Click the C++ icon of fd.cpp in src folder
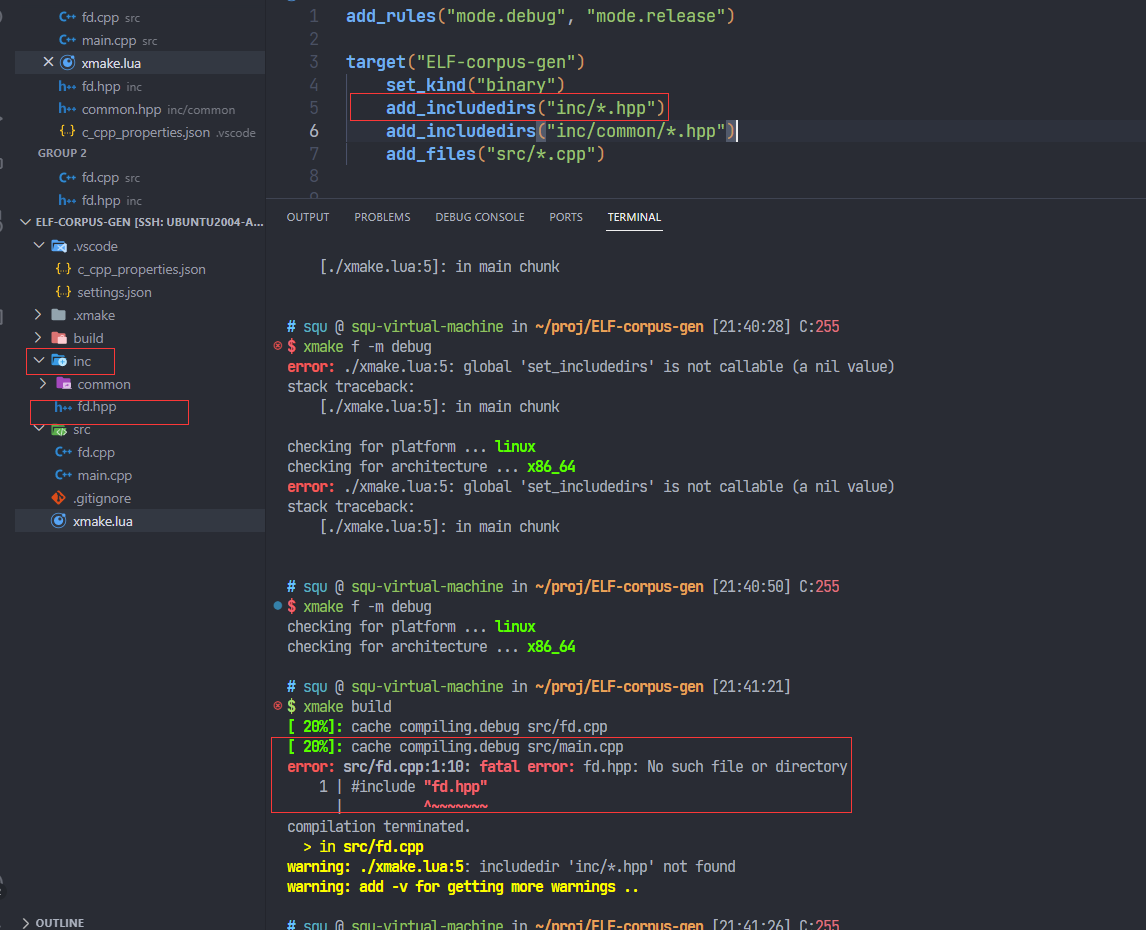The height and width of the screenshot is (930, 1146). pyautogui.click(x=64, y=452)
